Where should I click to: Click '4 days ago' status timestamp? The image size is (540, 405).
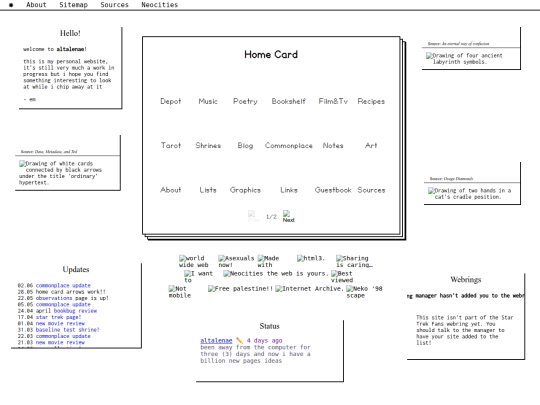(x=264, y=341)
